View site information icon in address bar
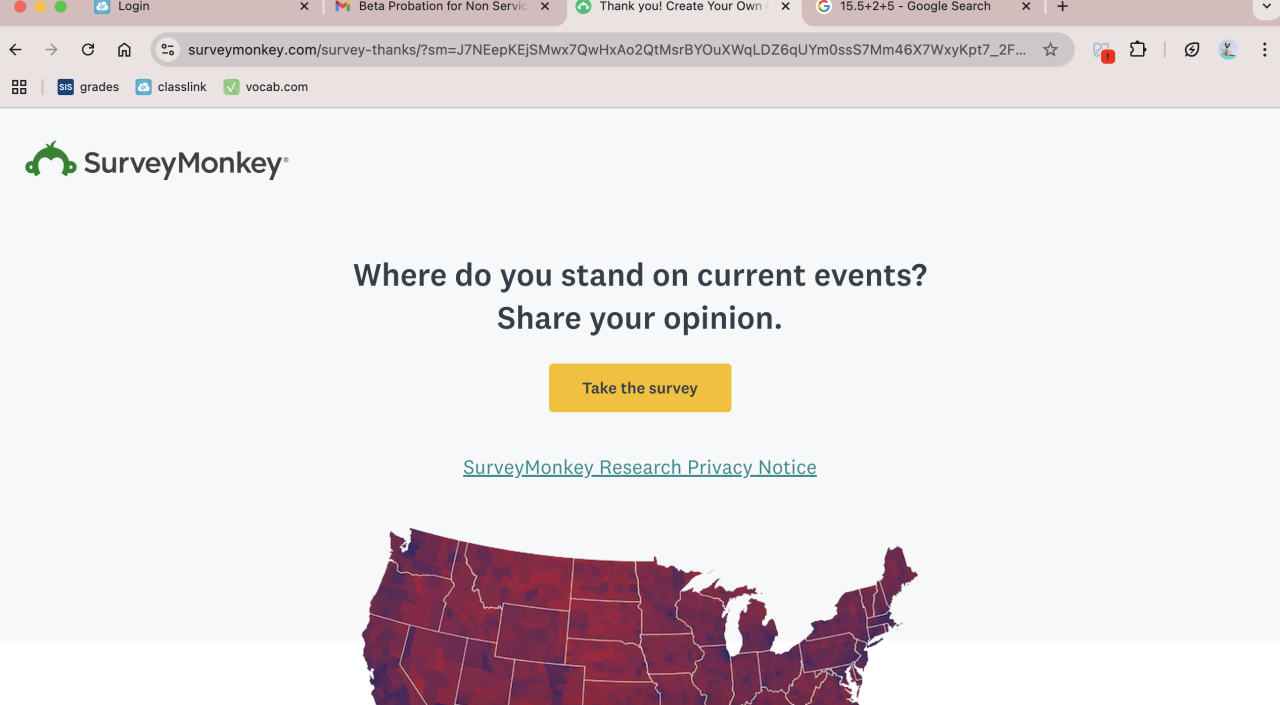 tap(168, 50)
